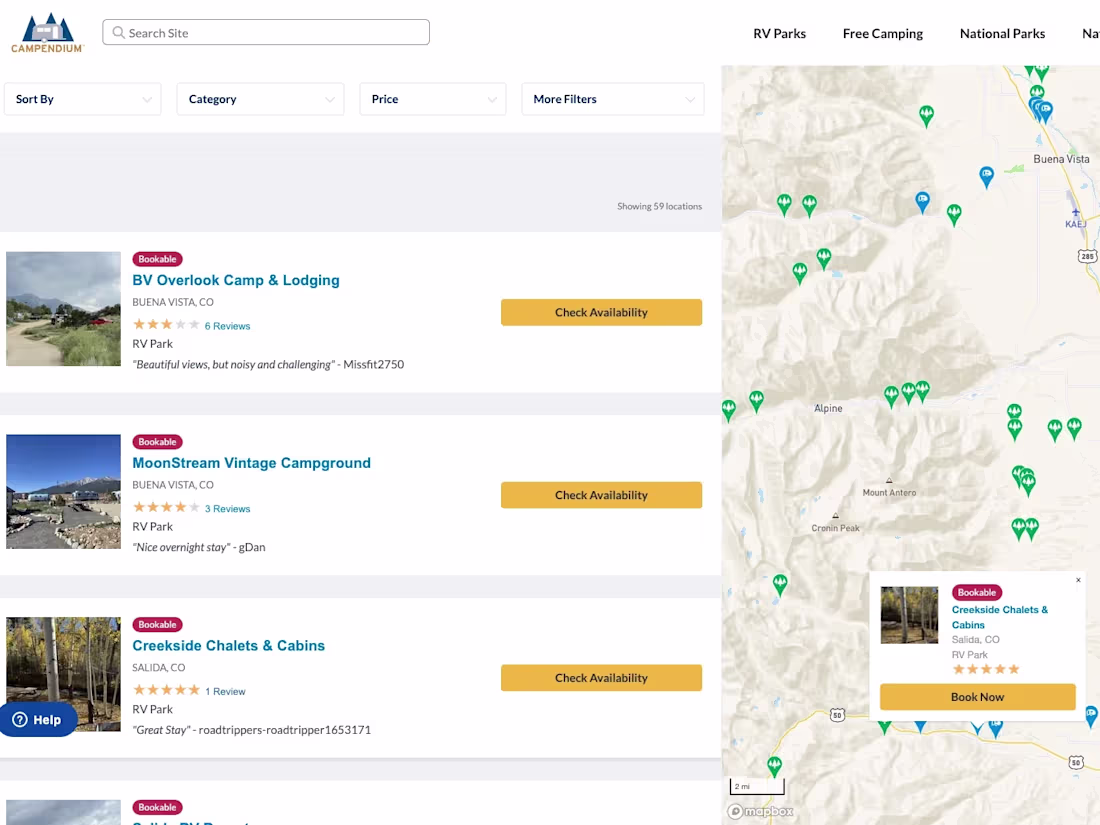Click the green campsite marker left of Alpine
Screen dimensions: 1100x825
coord(757,400)
